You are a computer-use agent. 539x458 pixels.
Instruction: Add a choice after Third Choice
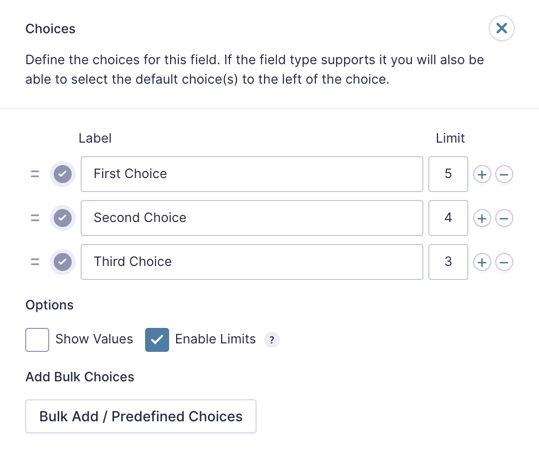pos(482,262)
